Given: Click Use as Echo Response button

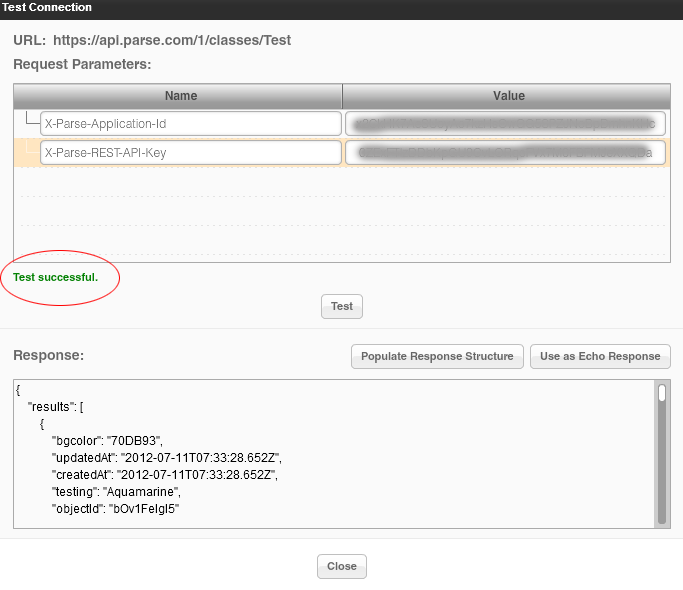Looking at the screenshot, I should pos(600,356).
